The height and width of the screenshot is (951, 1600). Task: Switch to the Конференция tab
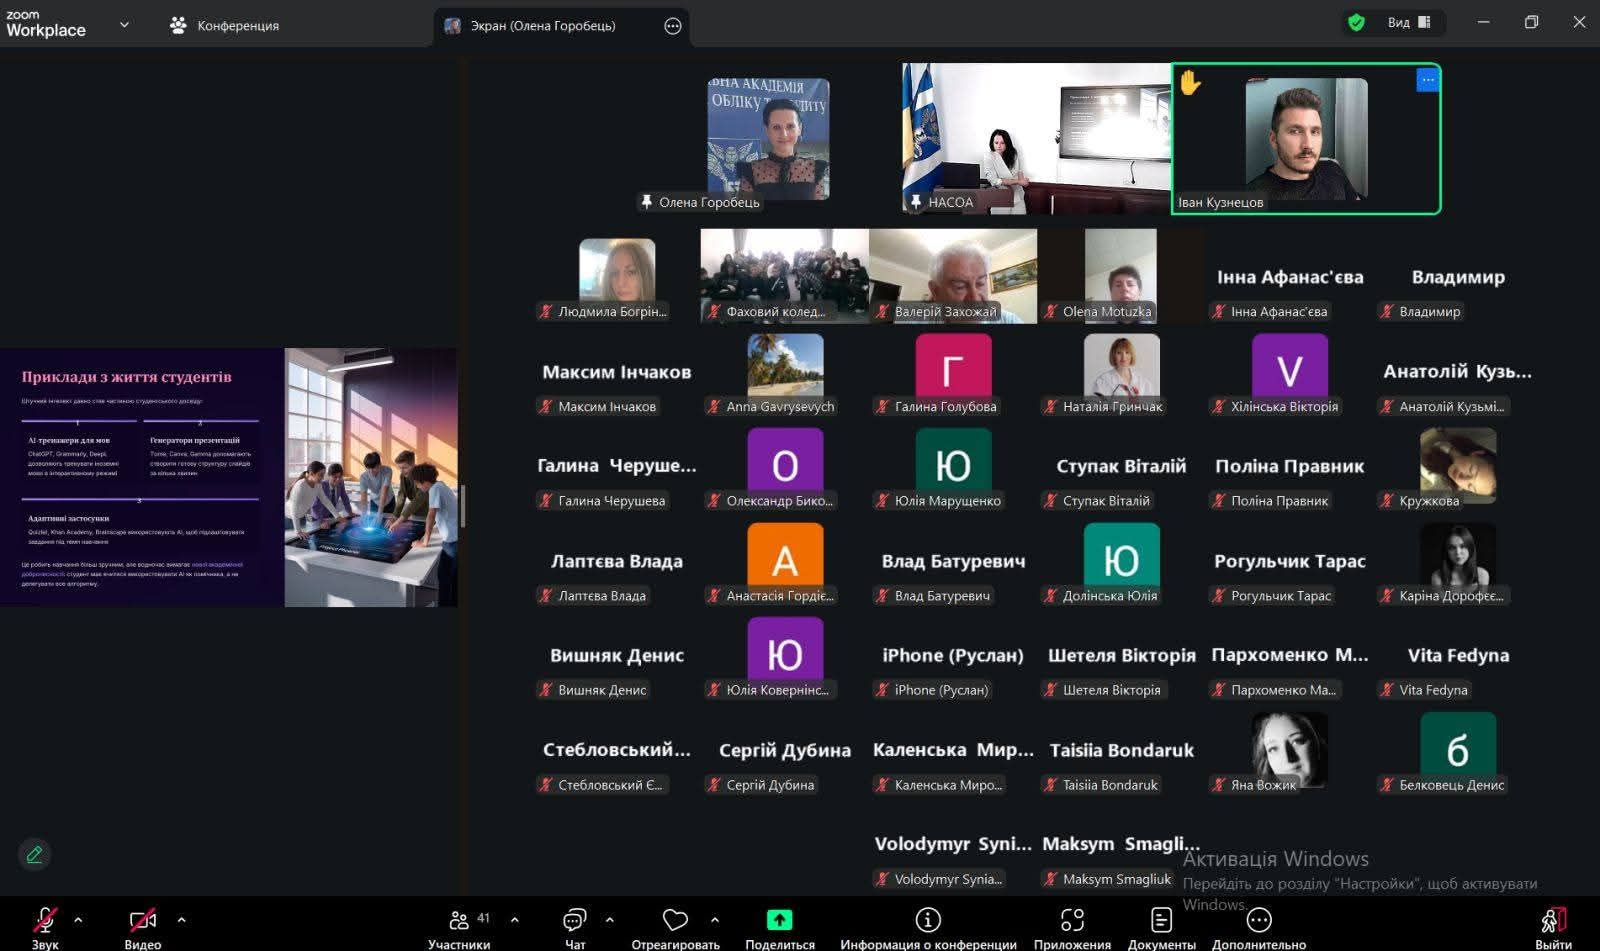point(225,25)
